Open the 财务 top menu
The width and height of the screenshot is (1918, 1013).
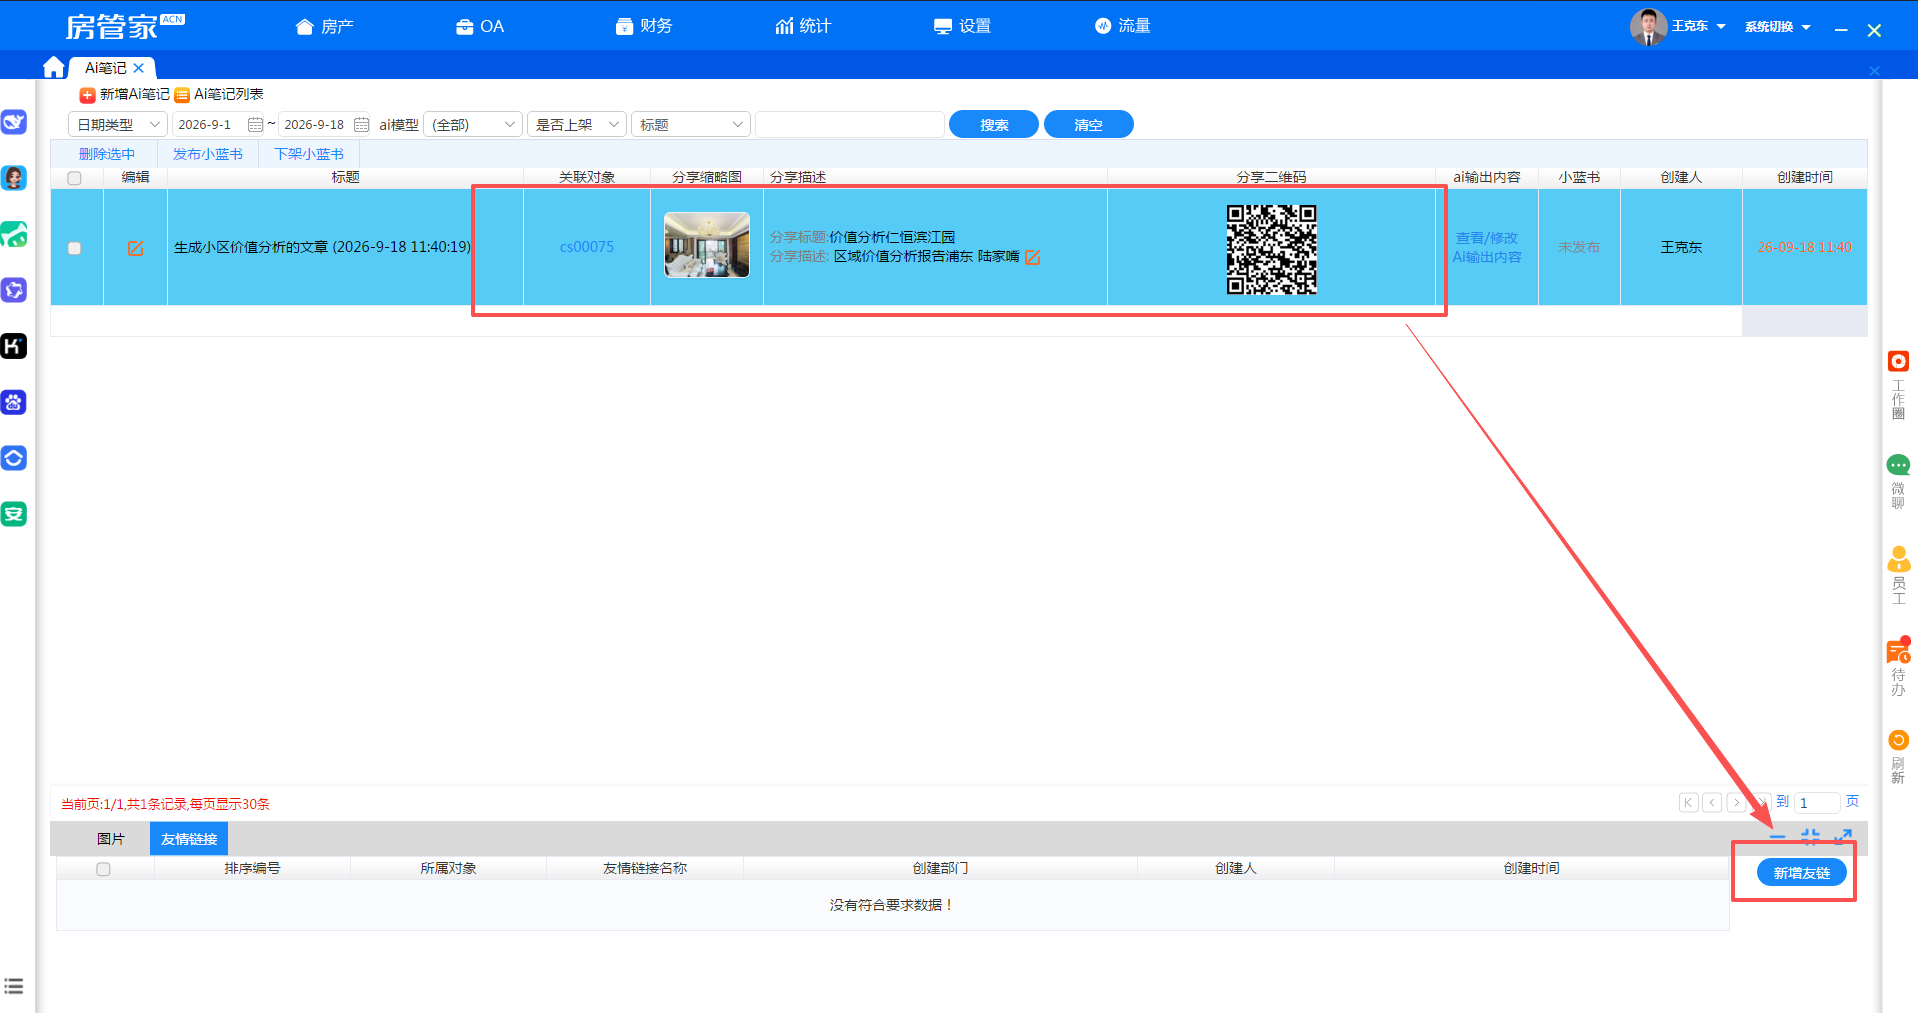pos(644,26)
